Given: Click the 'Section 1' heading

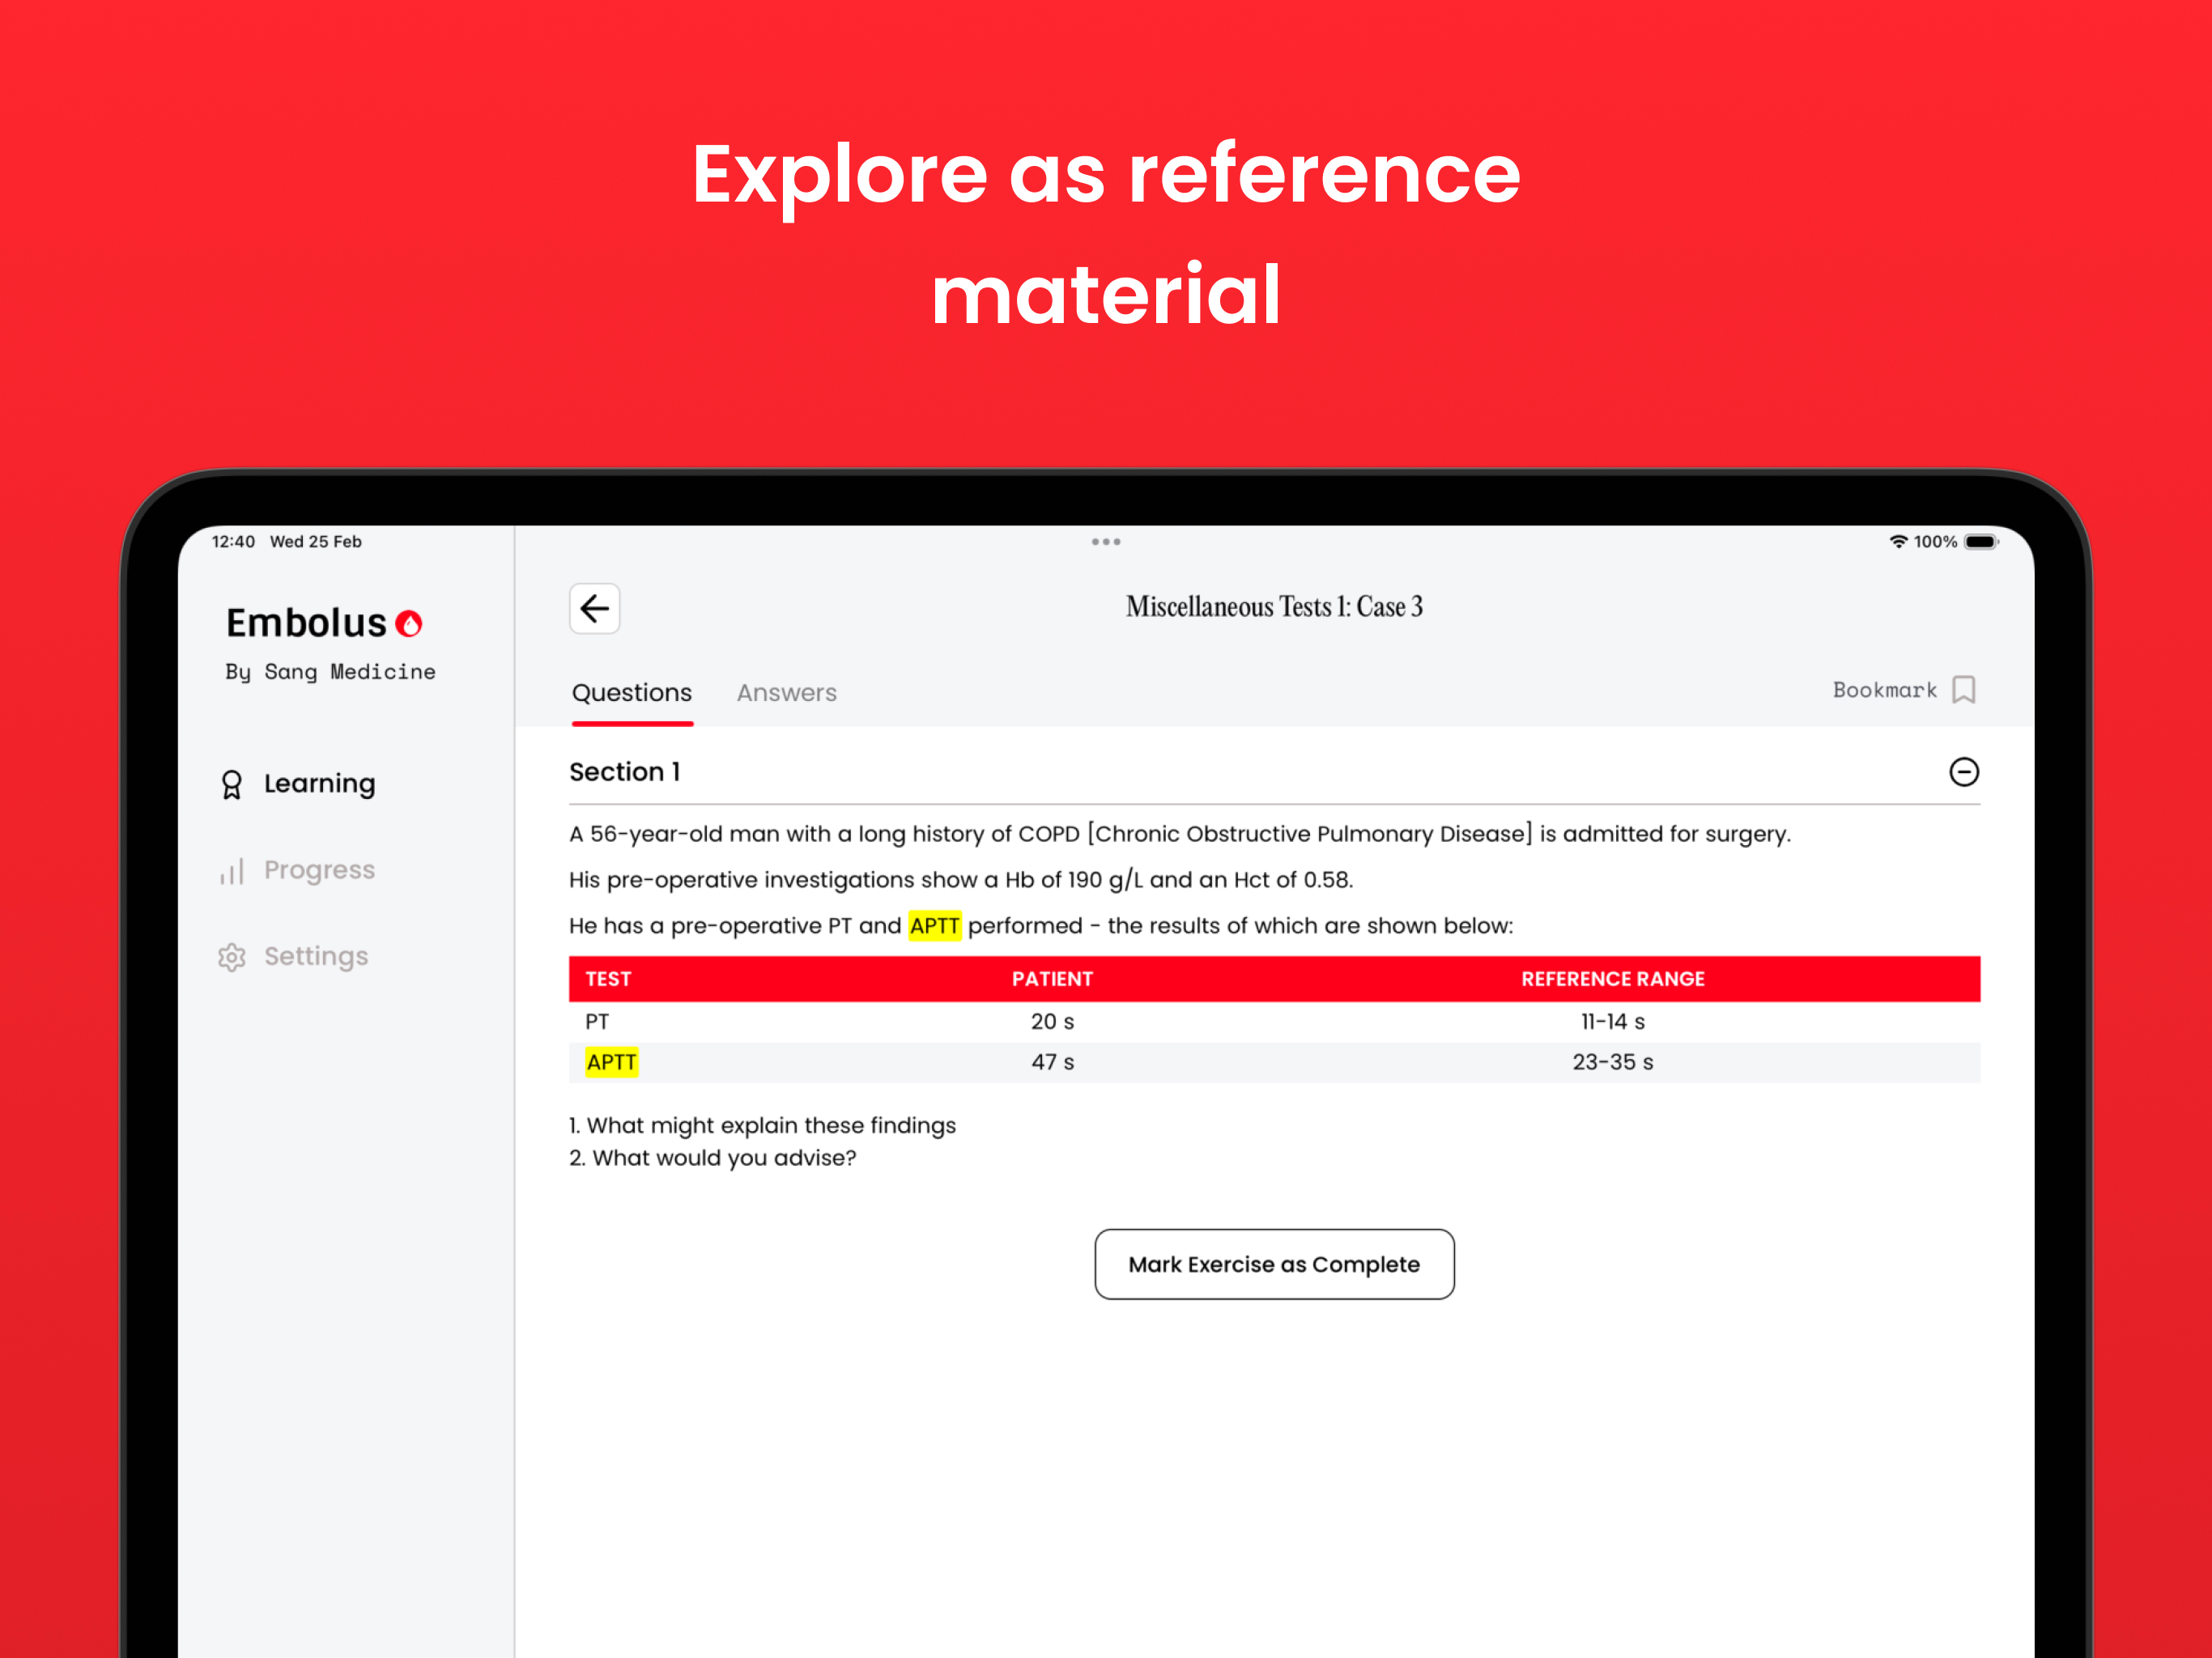Looking at the screenshot, I should 625,772.
